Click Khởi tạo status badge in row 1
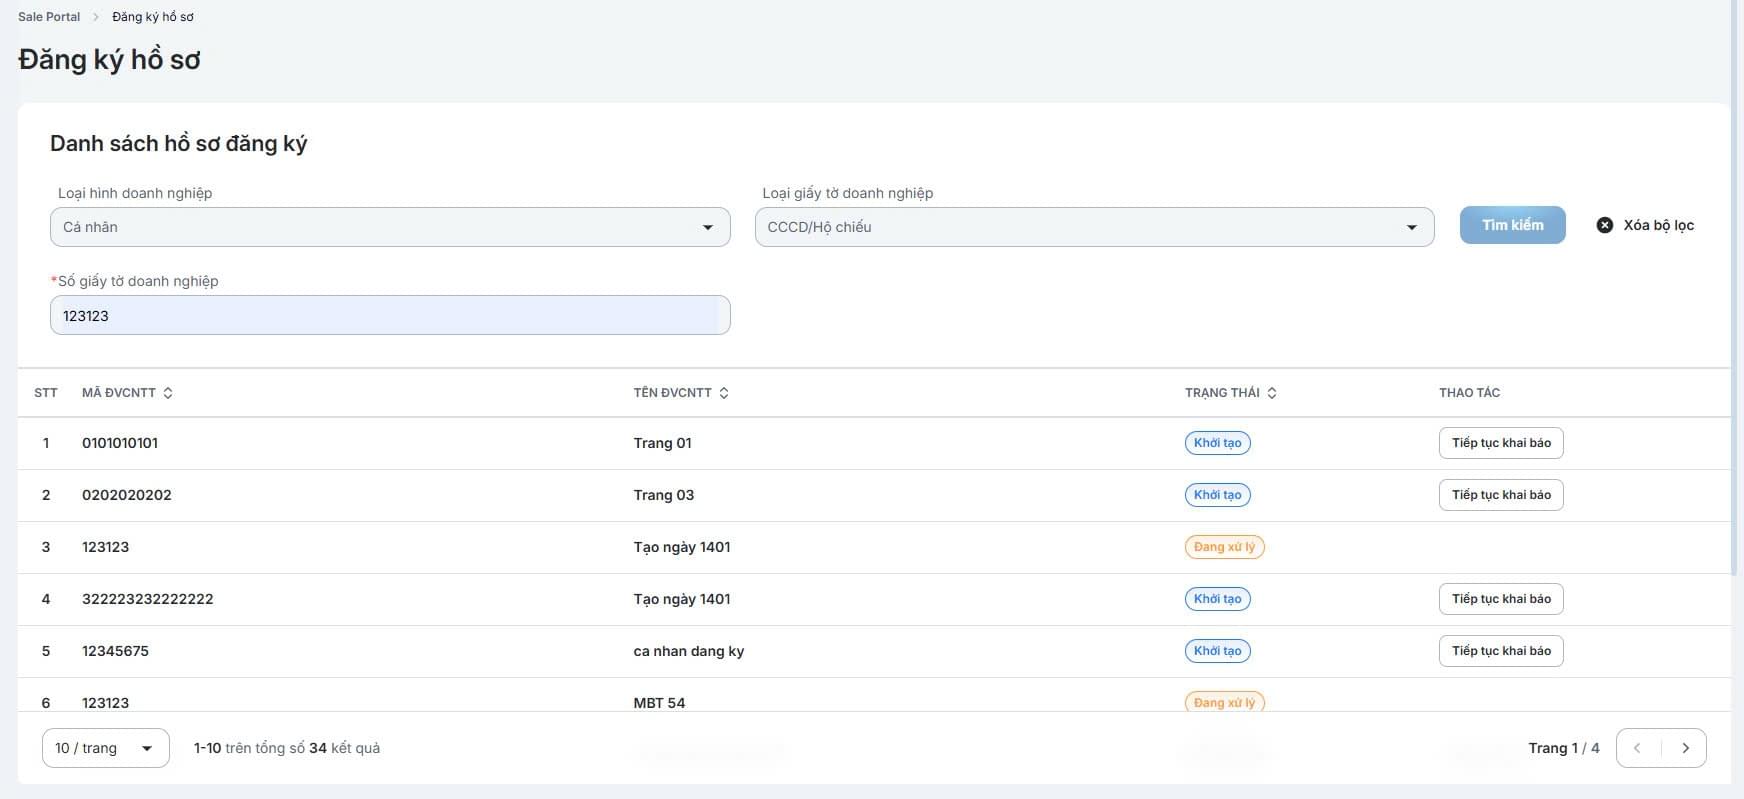1744x799 pixels. click(1217, 443)
